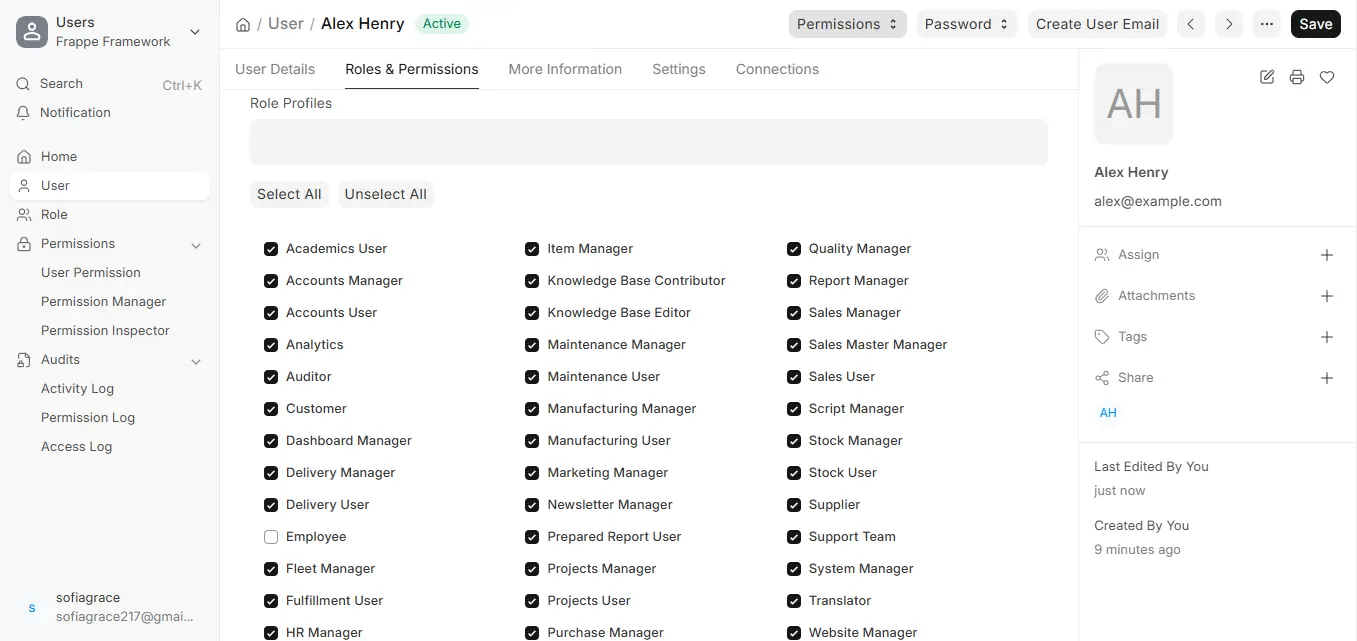Click the Users app logo icon

(x=32, y=32)
